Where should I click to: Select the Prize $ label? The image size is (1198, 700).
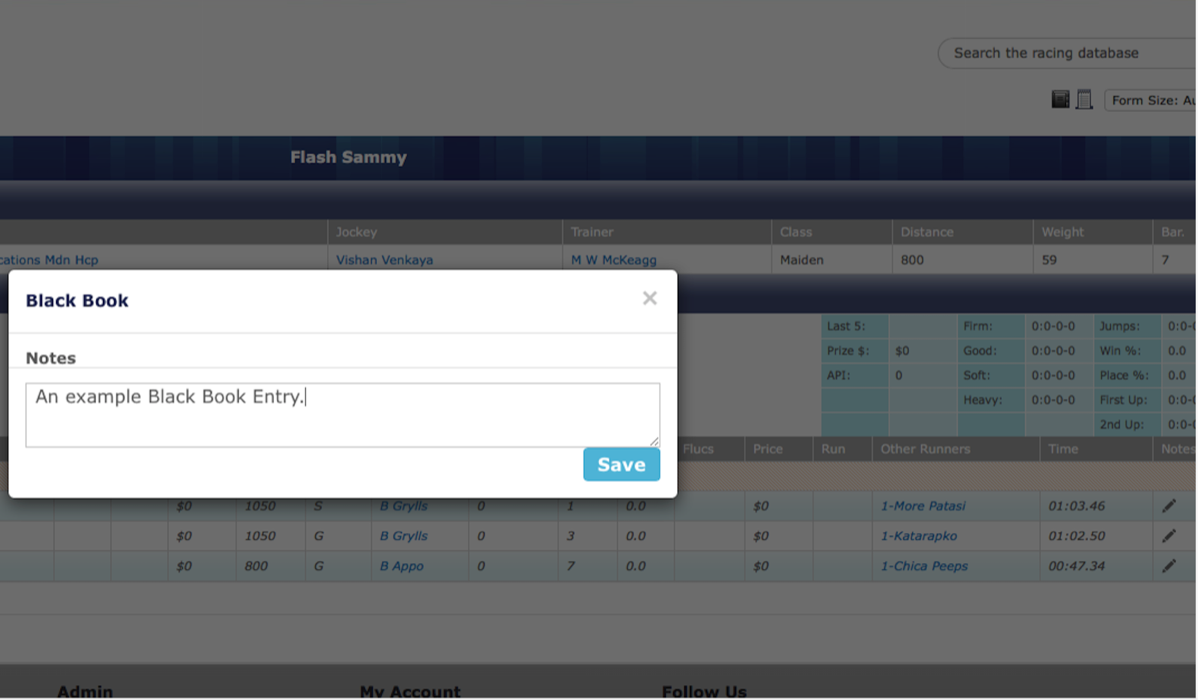(847, 351)
